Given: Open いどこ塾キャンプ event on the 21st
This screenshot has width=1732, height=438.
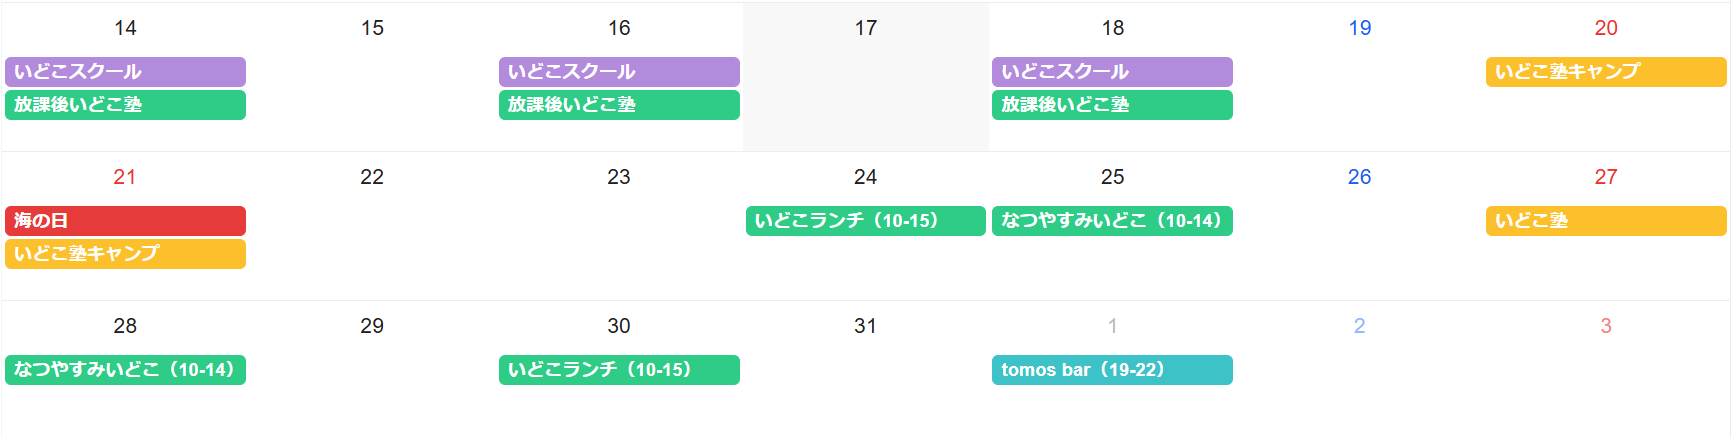Looking at the screenshot, I should 125,254.
